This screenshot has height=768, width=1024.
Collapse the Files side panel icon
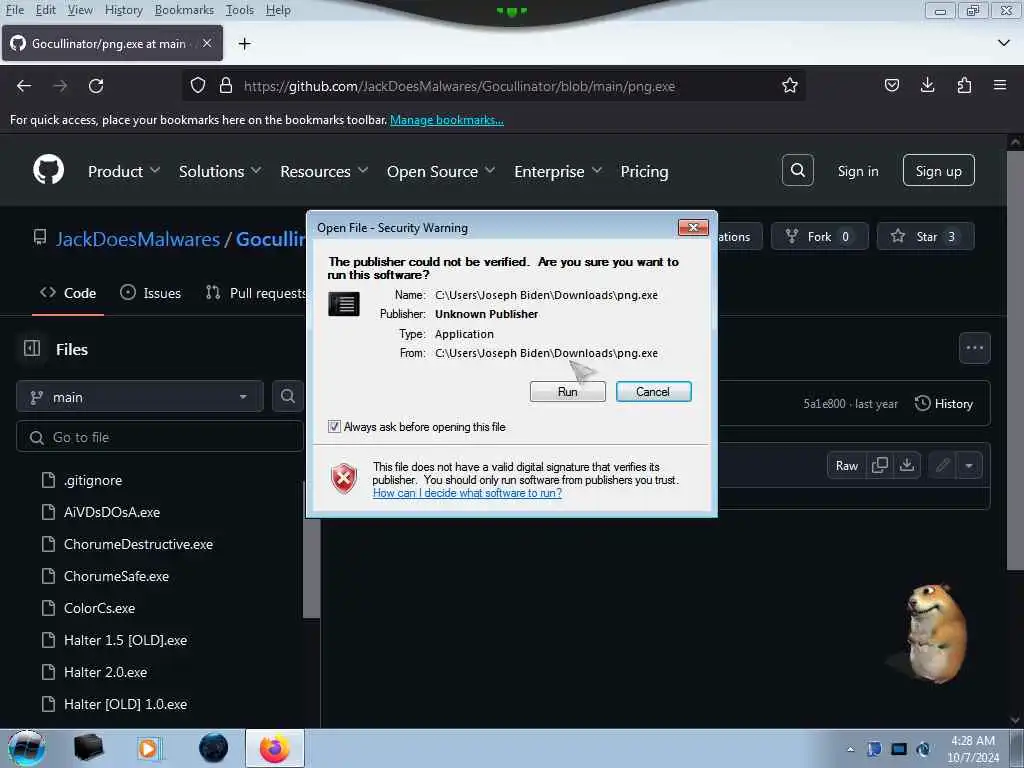[32, 349]
